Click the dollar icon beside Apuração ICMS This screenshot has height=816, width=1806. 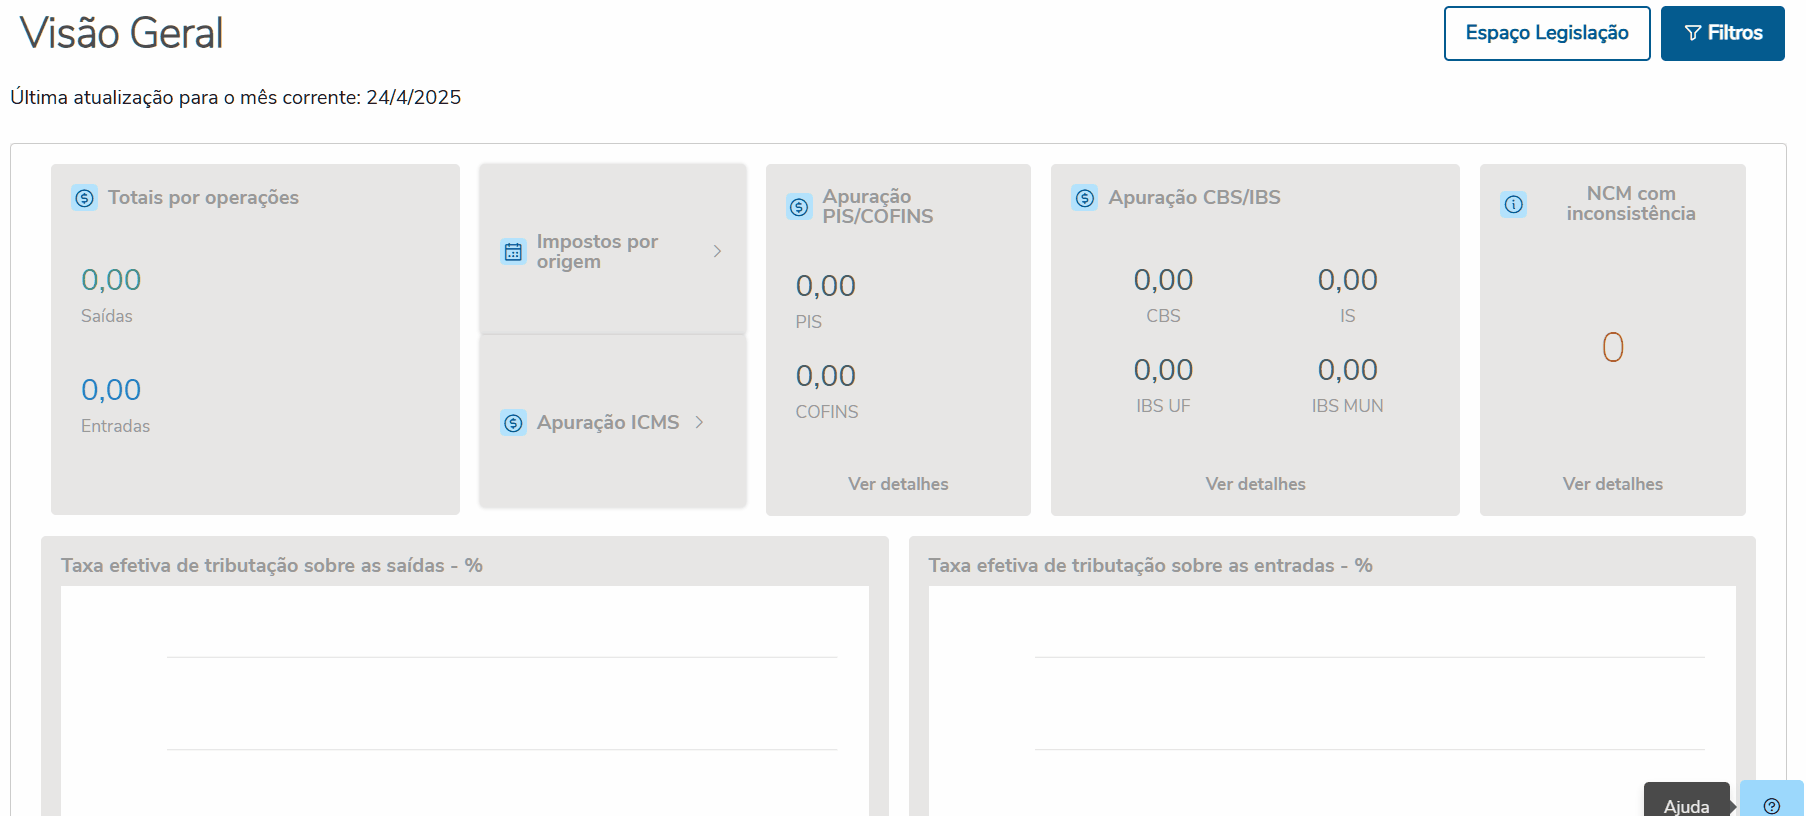(513, 423)
